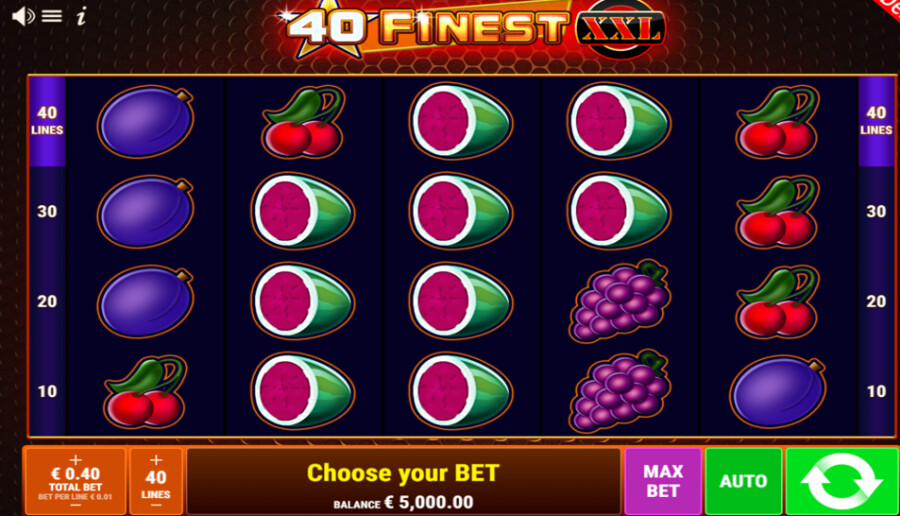Open the hamburger menu
Screen dimensions: 900x516
point(52,16)
